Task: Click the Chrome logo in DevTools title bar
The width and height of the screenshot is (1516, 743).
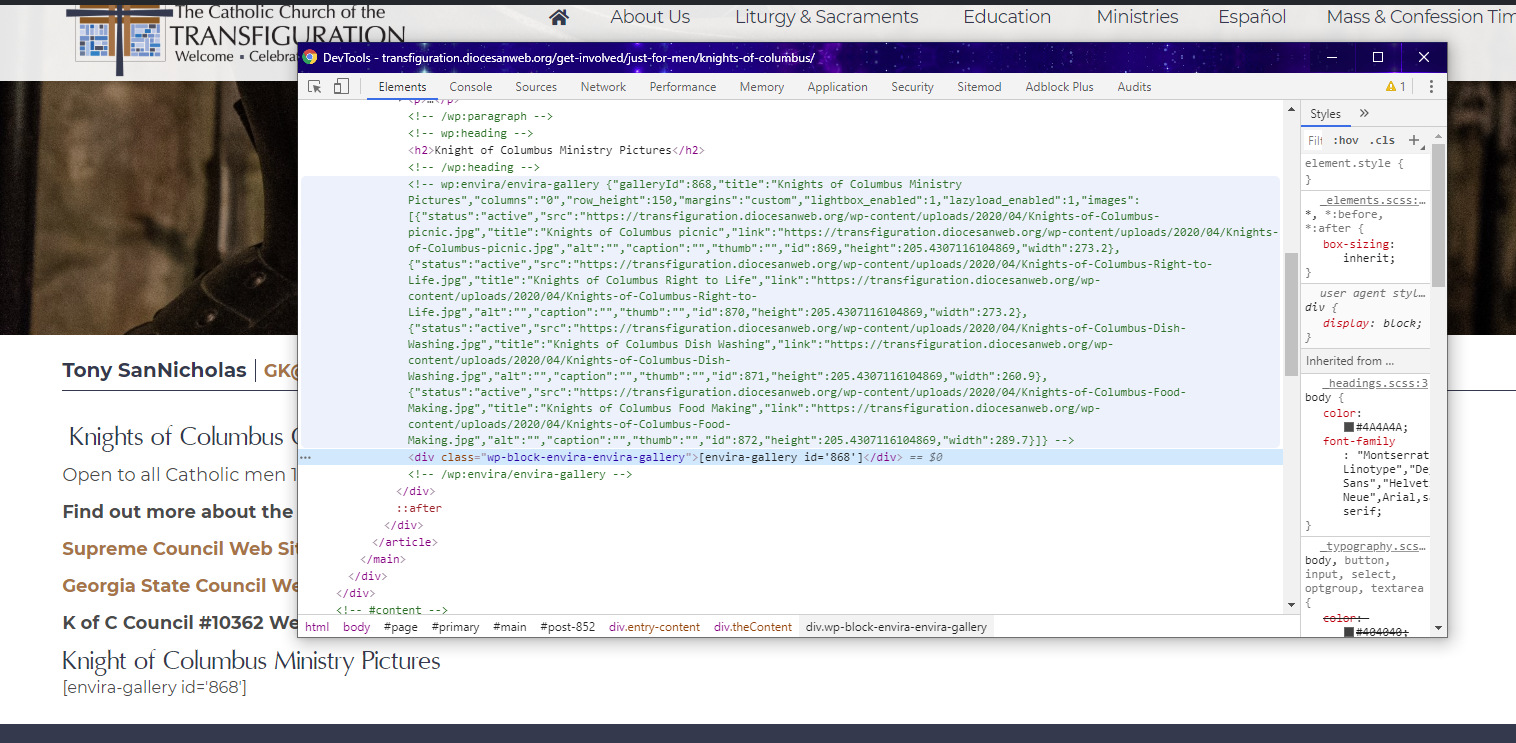Action: tap(310, 57)
